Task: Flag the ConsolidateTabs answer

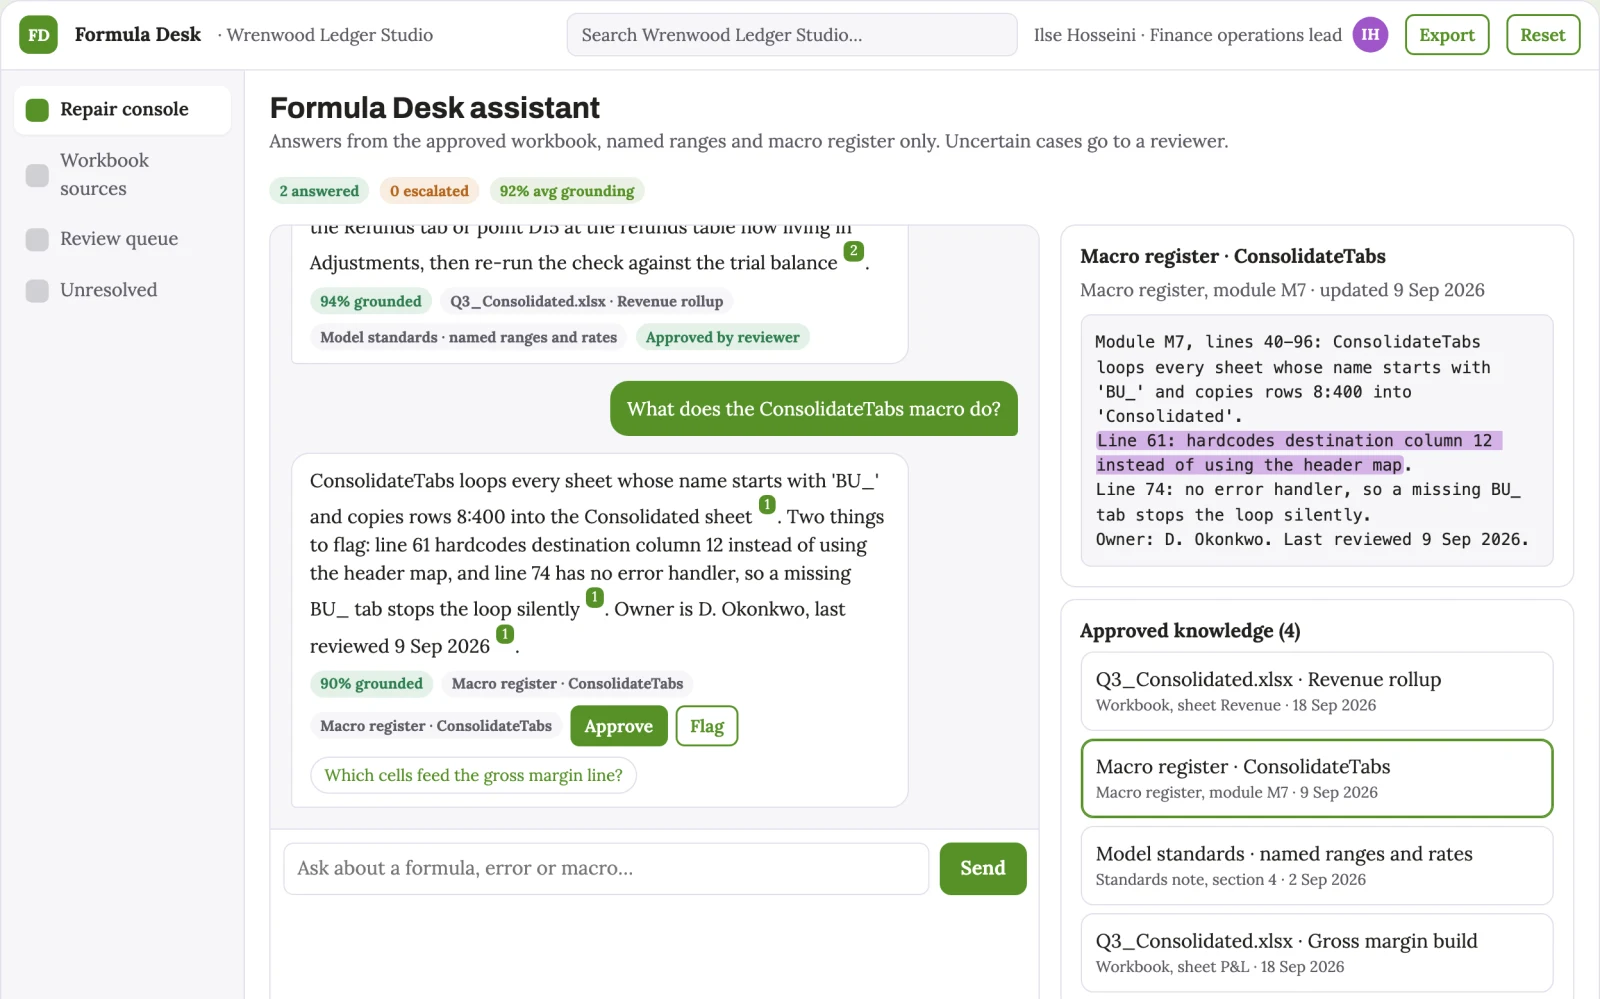Action: (707, 727)
